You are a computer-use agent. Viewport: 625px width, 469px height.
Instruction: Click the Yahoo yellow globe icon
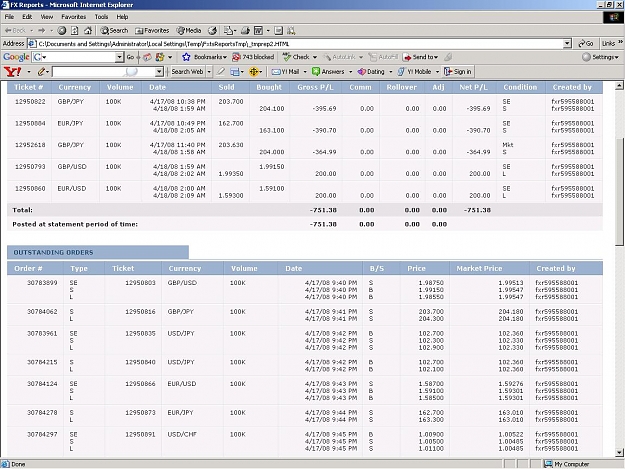click(254, 72)
